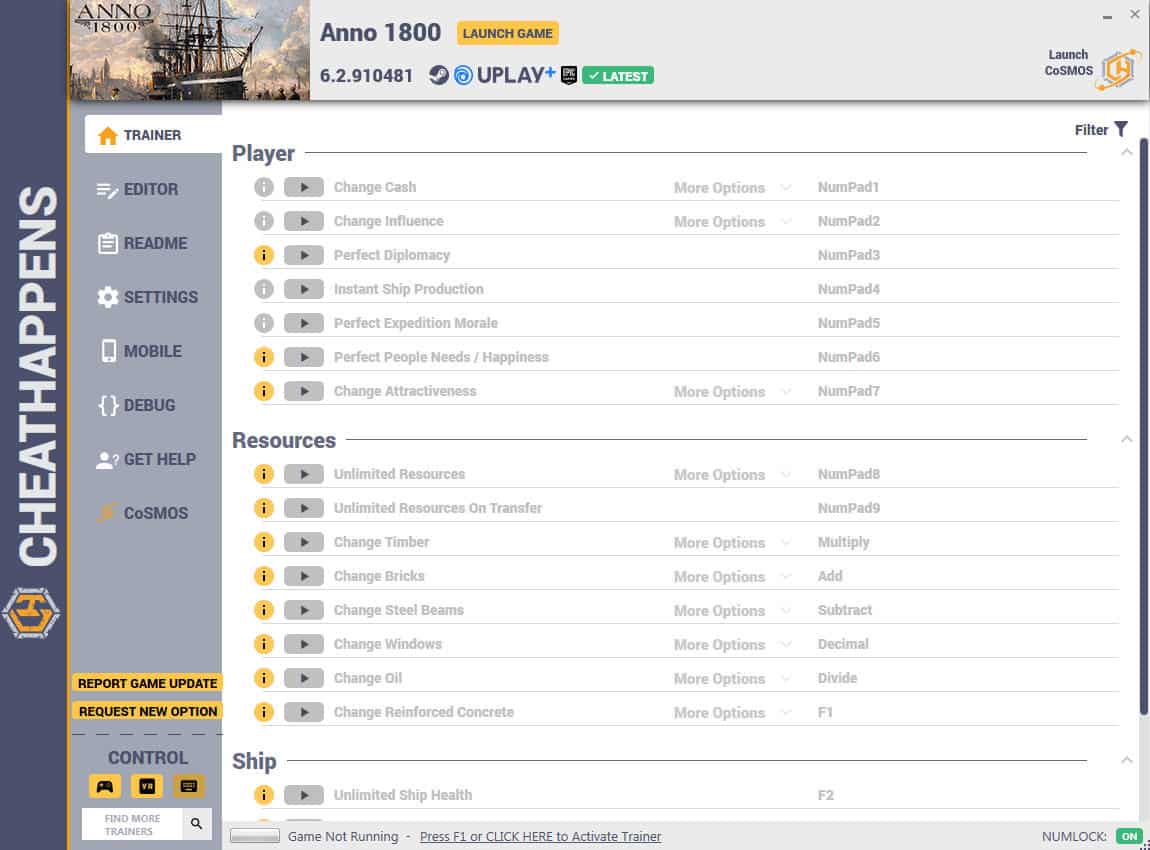Image resolution: width=1150 pixels, height=850 pixels.
Task: Click info icon for Change Bricks
Action: coord(264,576)
